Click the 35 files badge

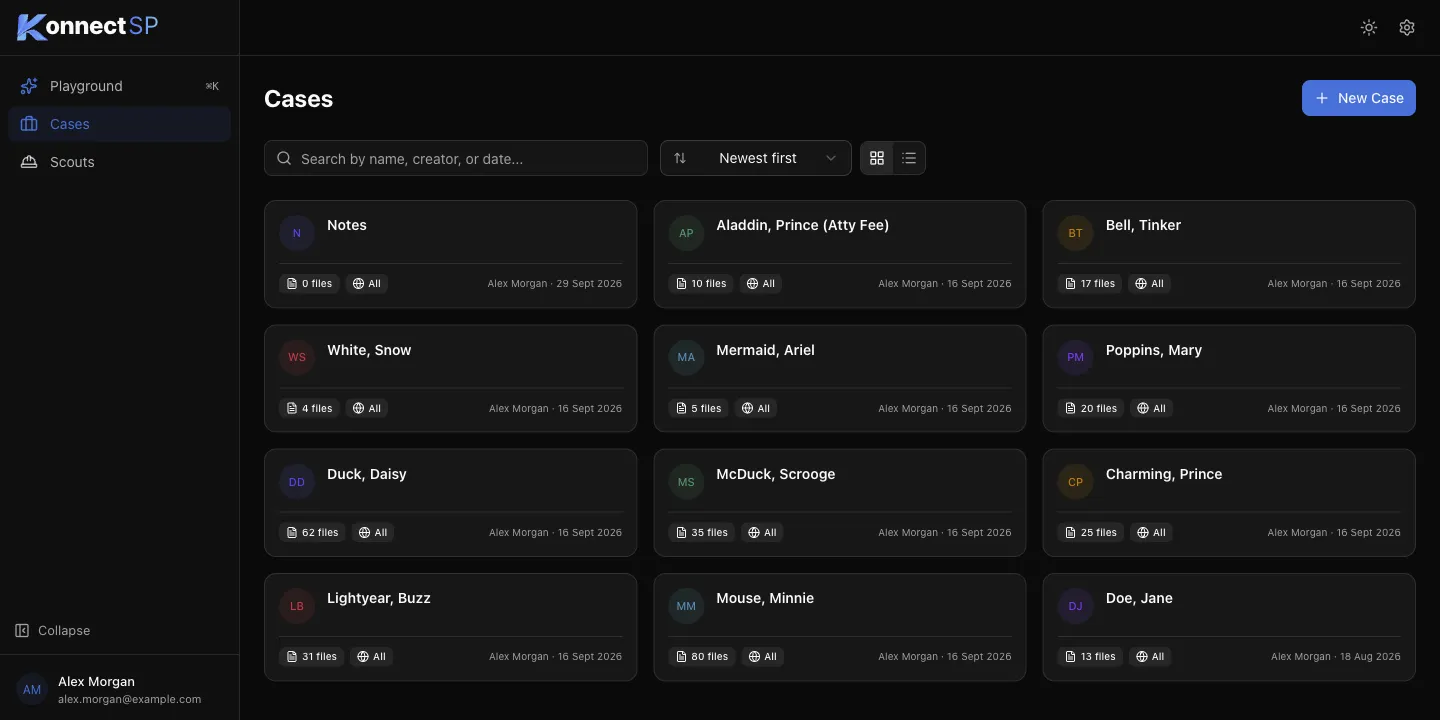pos(702,533)
